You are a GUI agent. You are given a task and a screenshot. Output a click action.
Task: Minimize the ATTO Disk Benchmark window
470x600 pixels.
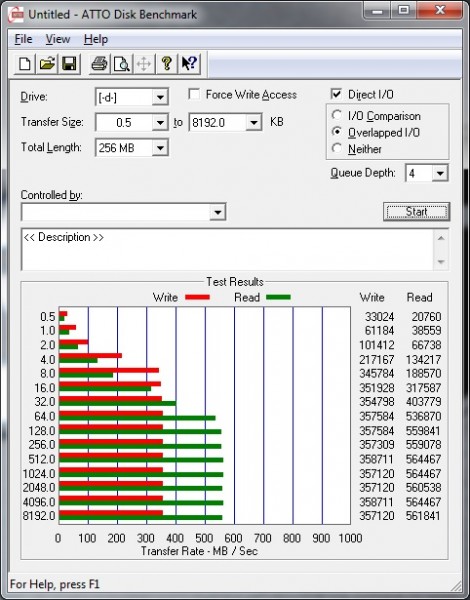[377, 11]
